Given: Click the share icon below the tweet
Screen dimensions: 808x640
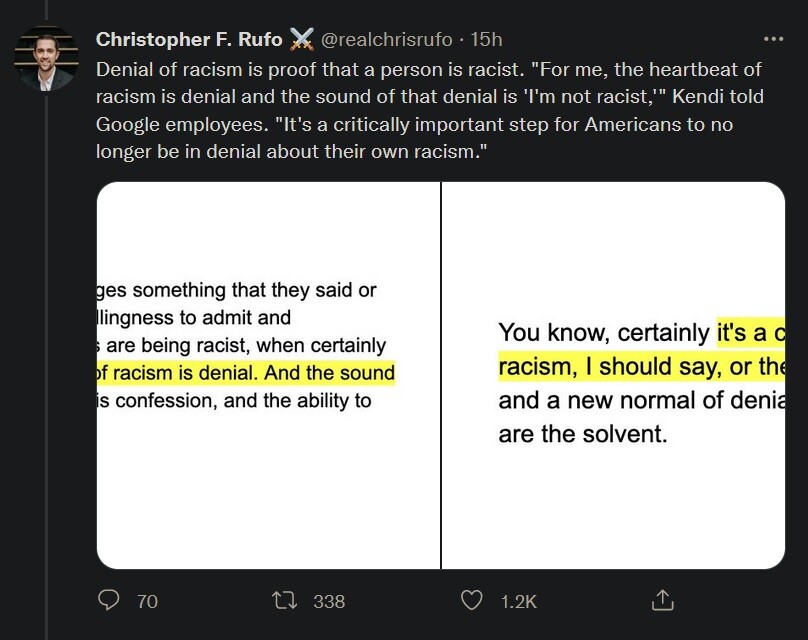Looking at the screenshot, I should (x=663, y=600).
